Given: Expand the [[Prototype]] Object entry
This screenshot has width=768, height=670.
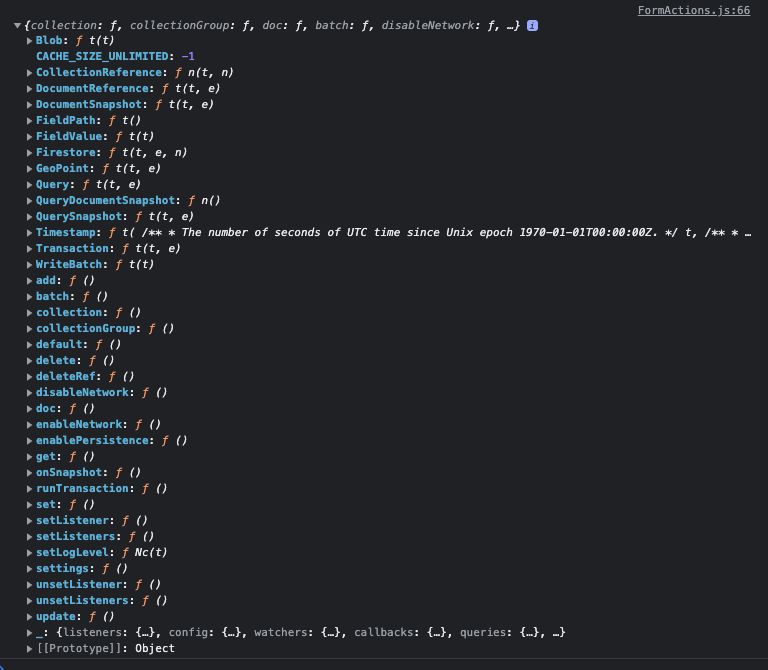Looking at the screenshot, I should tap(29, 648).
